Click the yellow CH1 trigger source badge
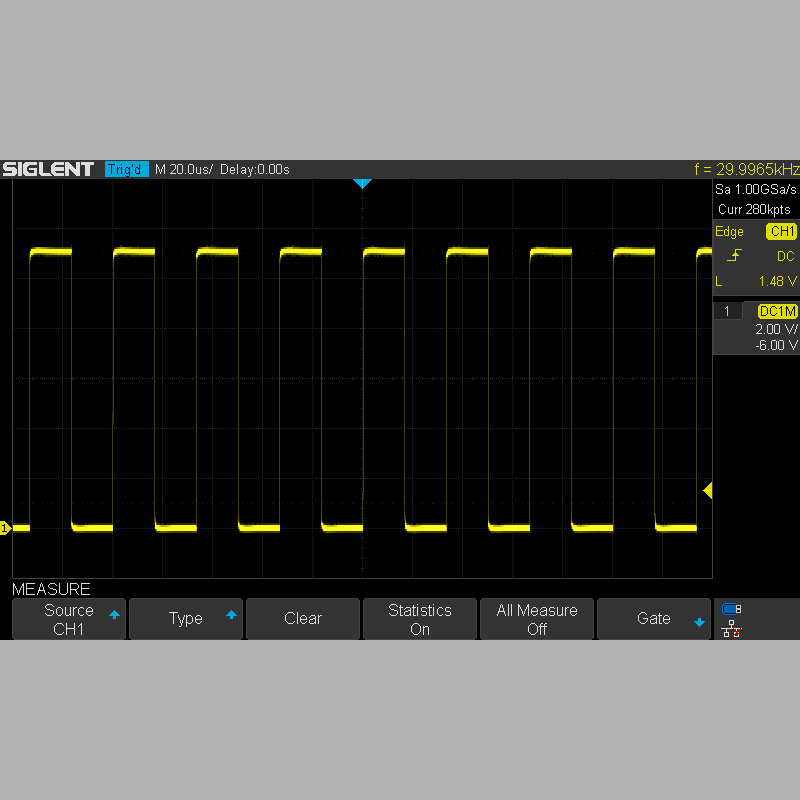This screenshot has height=800, width=800. click(x=781, y=232)
